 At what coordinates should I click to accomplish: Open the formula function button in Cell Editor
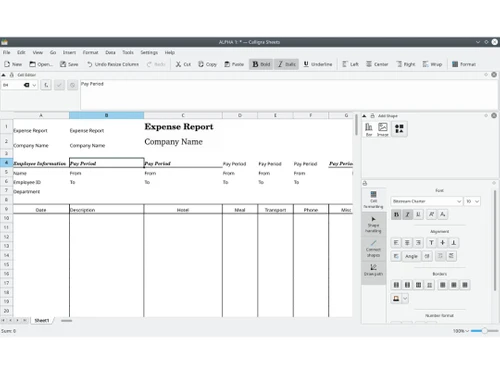coord(46,85)
